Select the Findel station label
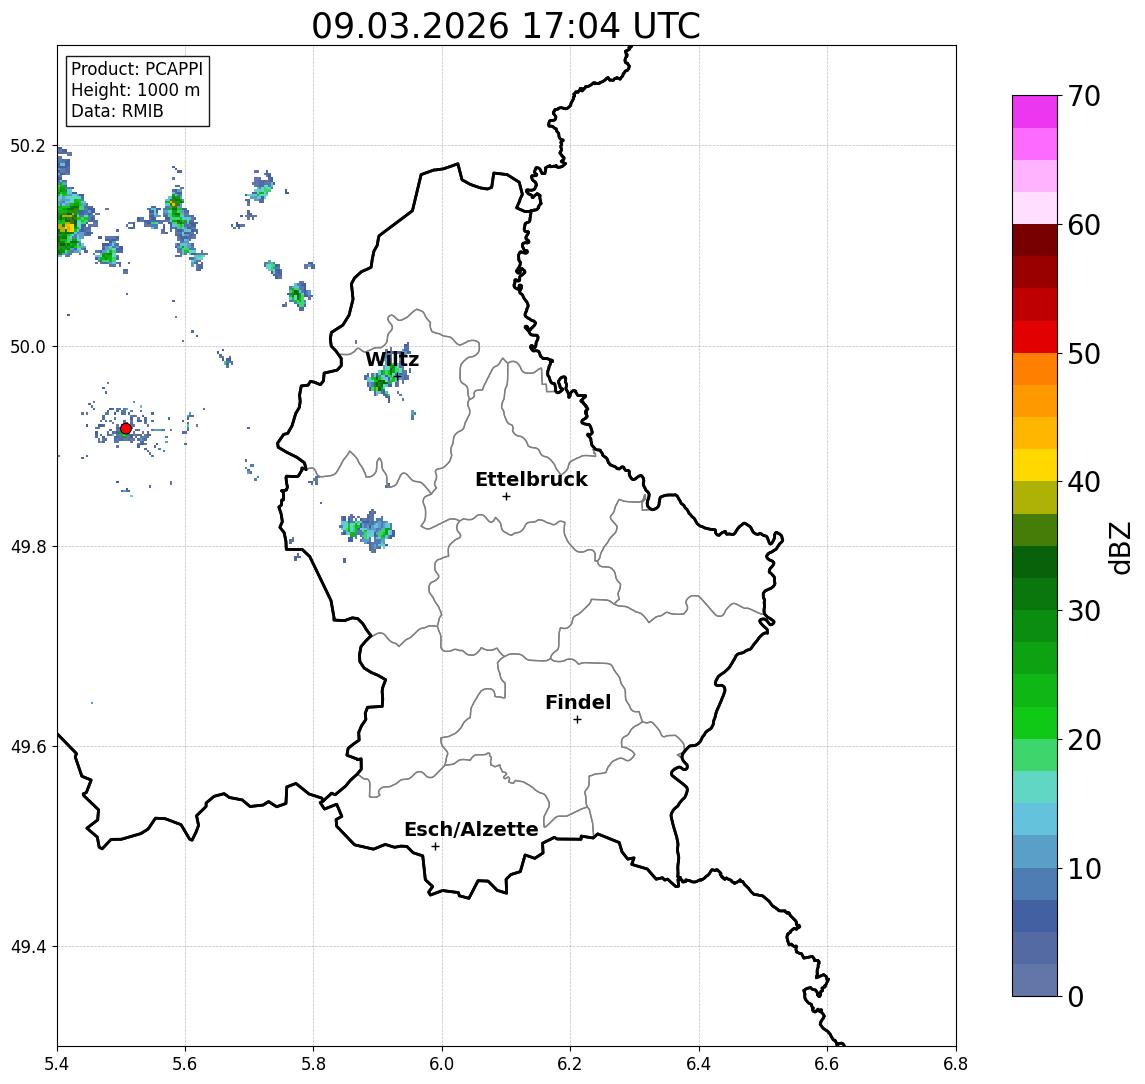Image resolution: width=1145 pixels, height=1084 pixels. point(578,702)
